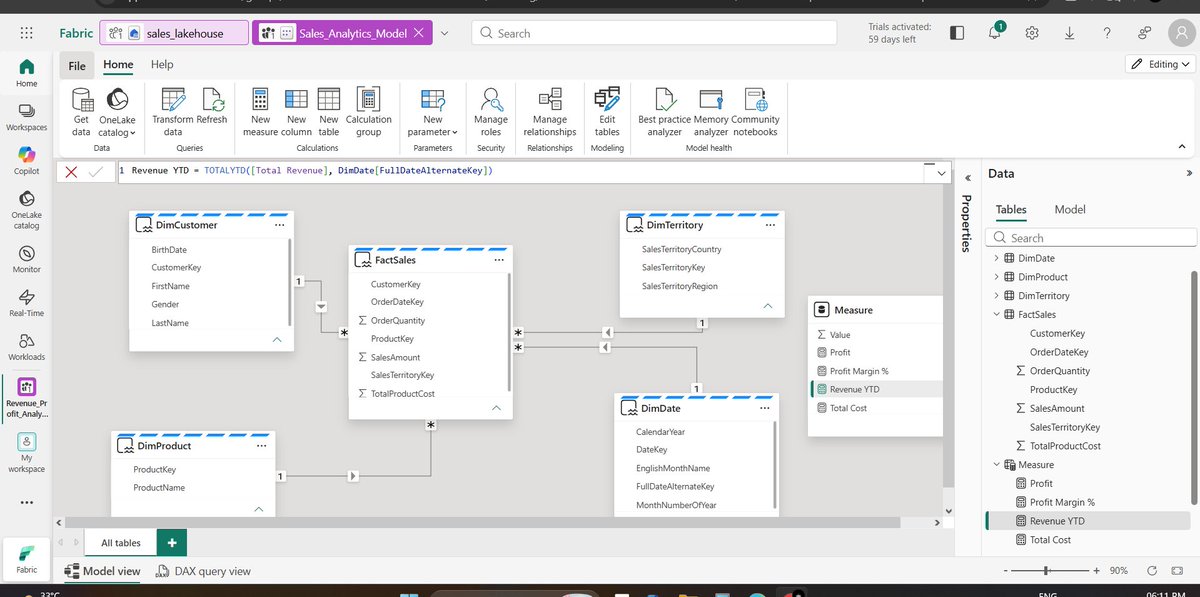Image resolution: width=1200 pixels, height=597 pixels.
Task: Open the settings gear icon
Action: pos(1032,33)
